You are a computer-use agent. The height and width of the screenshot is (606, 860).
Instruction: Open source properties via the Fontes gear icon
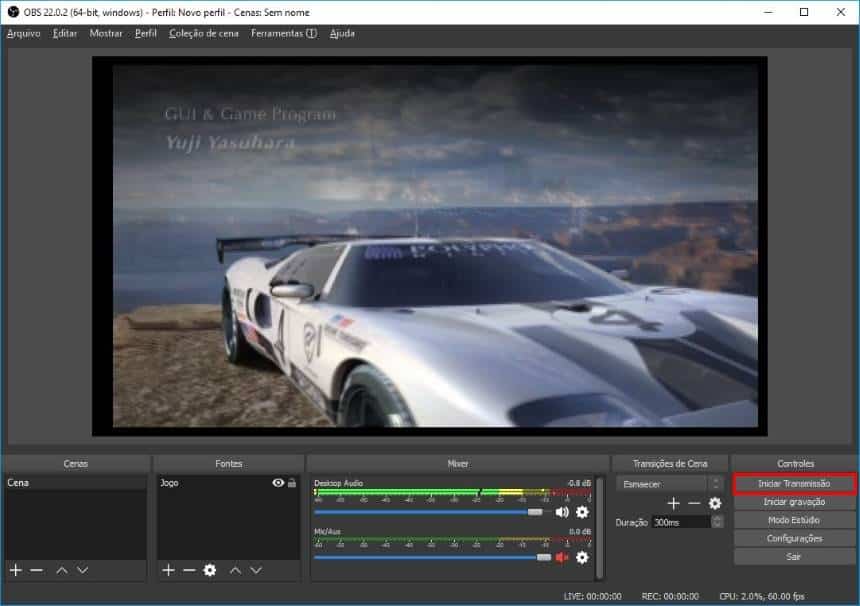pos(210,570)
